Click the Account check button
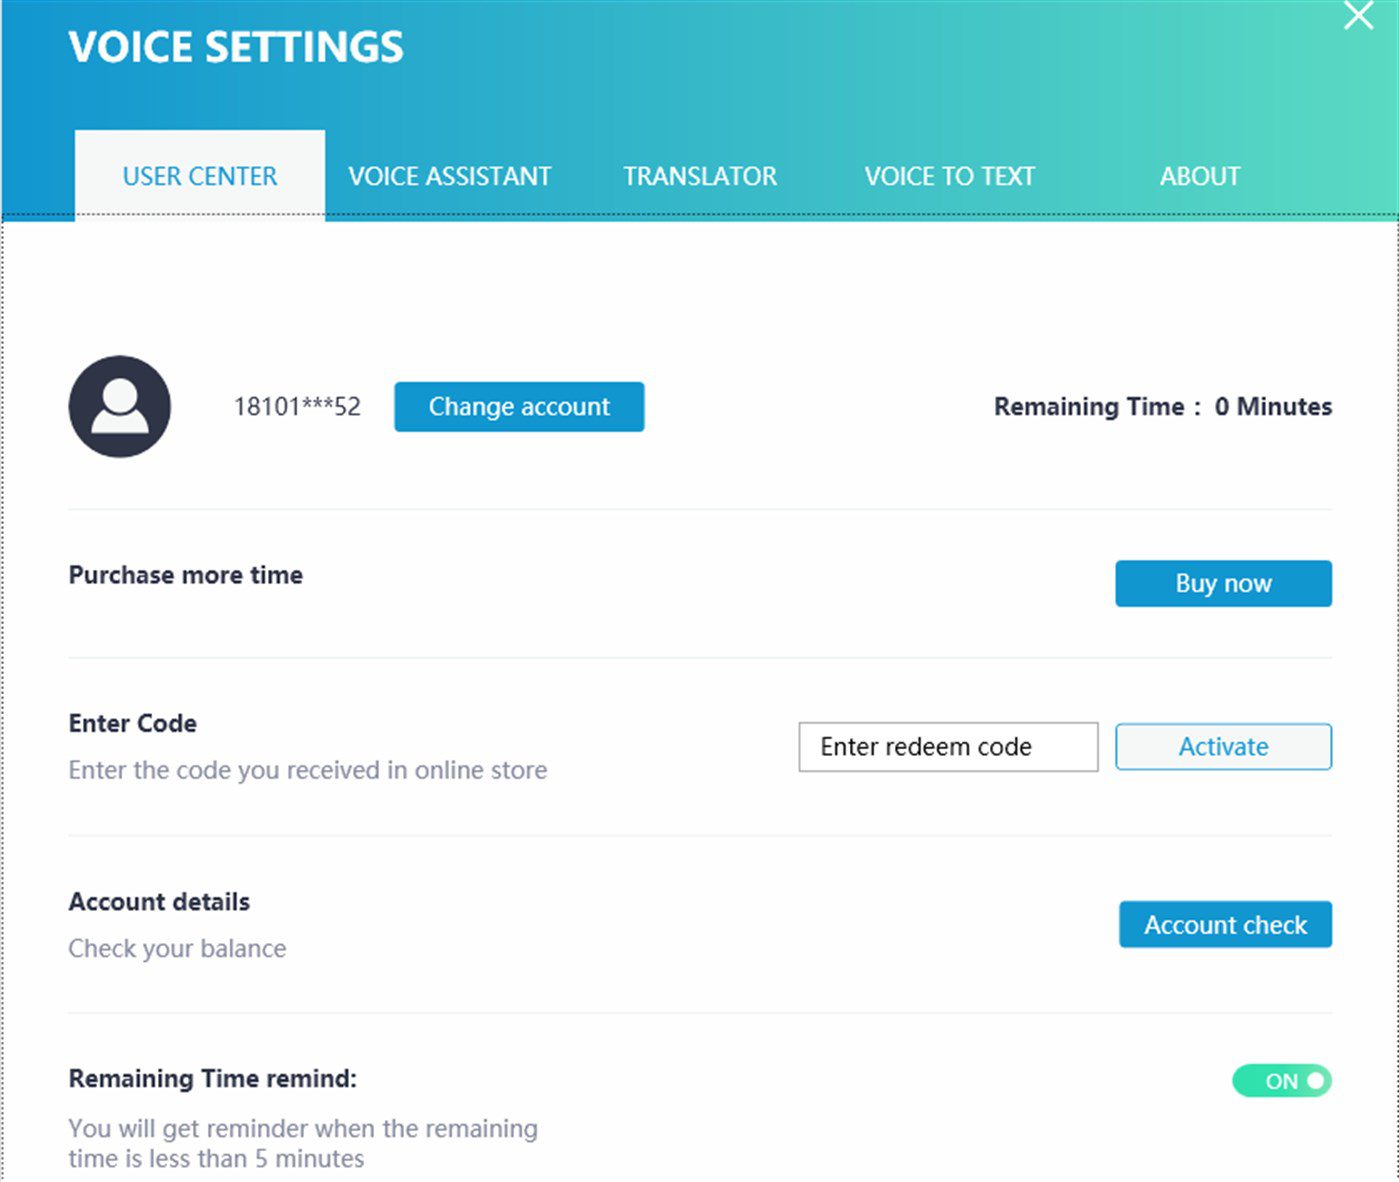The width and height of the screenshot is (1399, 1182). (1225, 925)
